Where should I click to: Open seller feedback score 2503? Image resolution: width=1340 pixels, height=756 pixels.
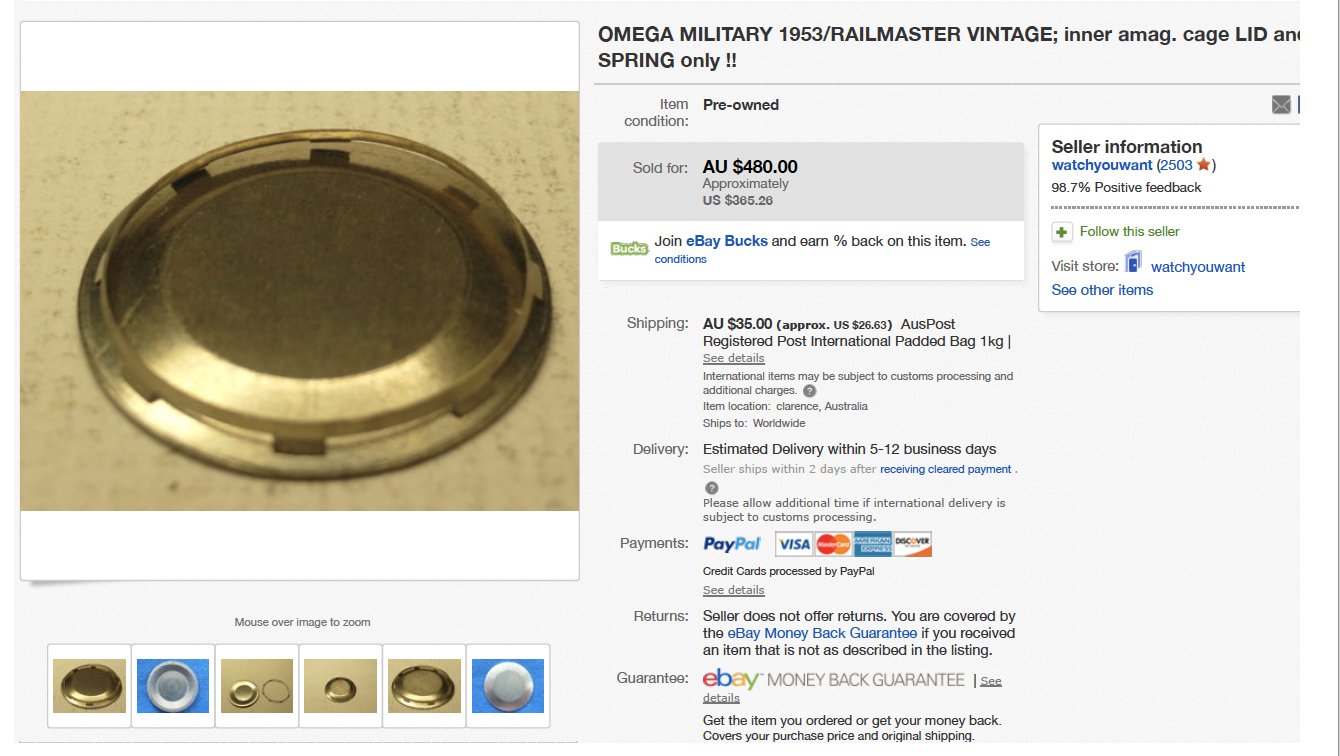(1175, 165)
